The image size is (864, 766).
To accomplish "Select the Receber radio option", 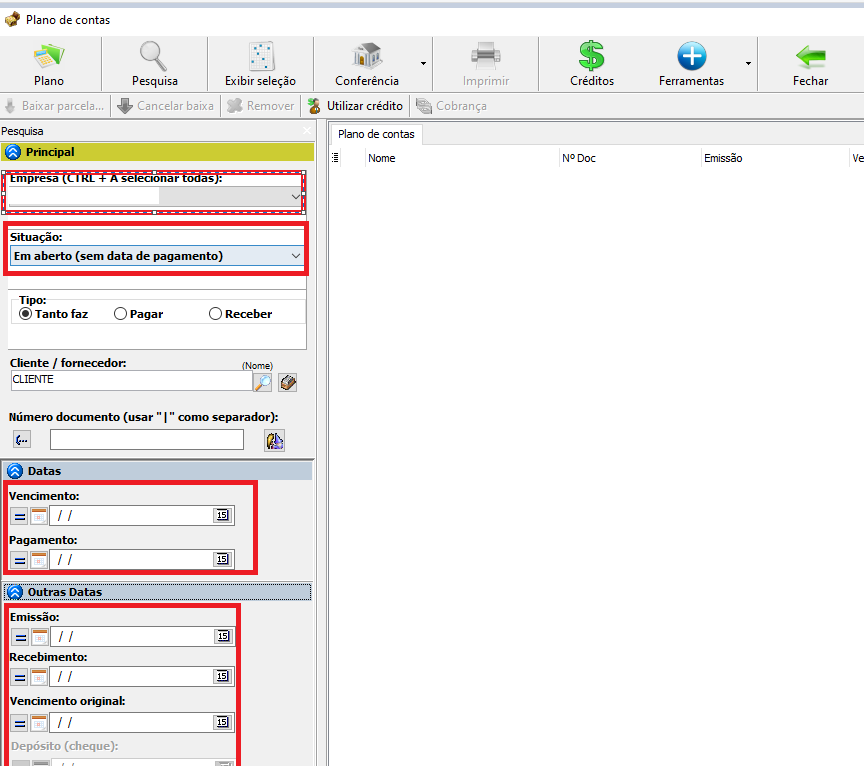I will 215,314.
